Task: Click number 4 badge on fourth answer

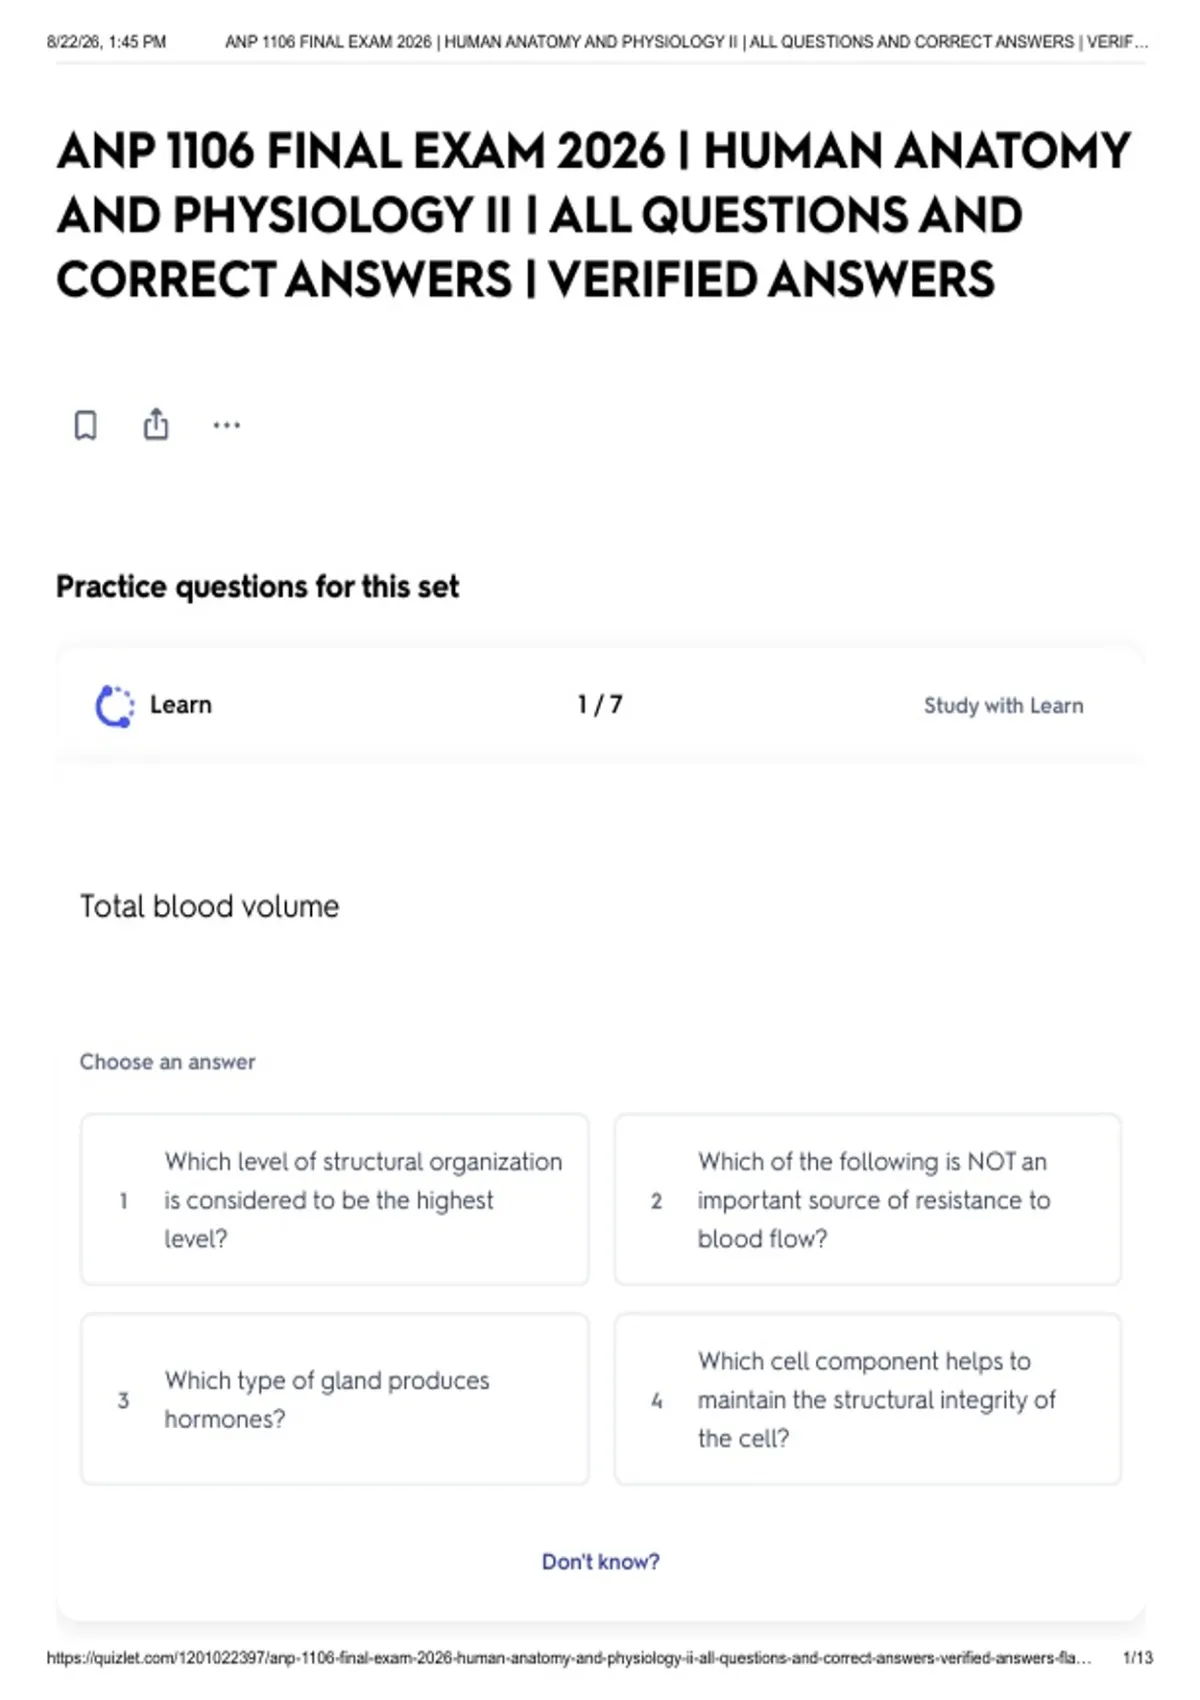Action: coord(656,1400)
